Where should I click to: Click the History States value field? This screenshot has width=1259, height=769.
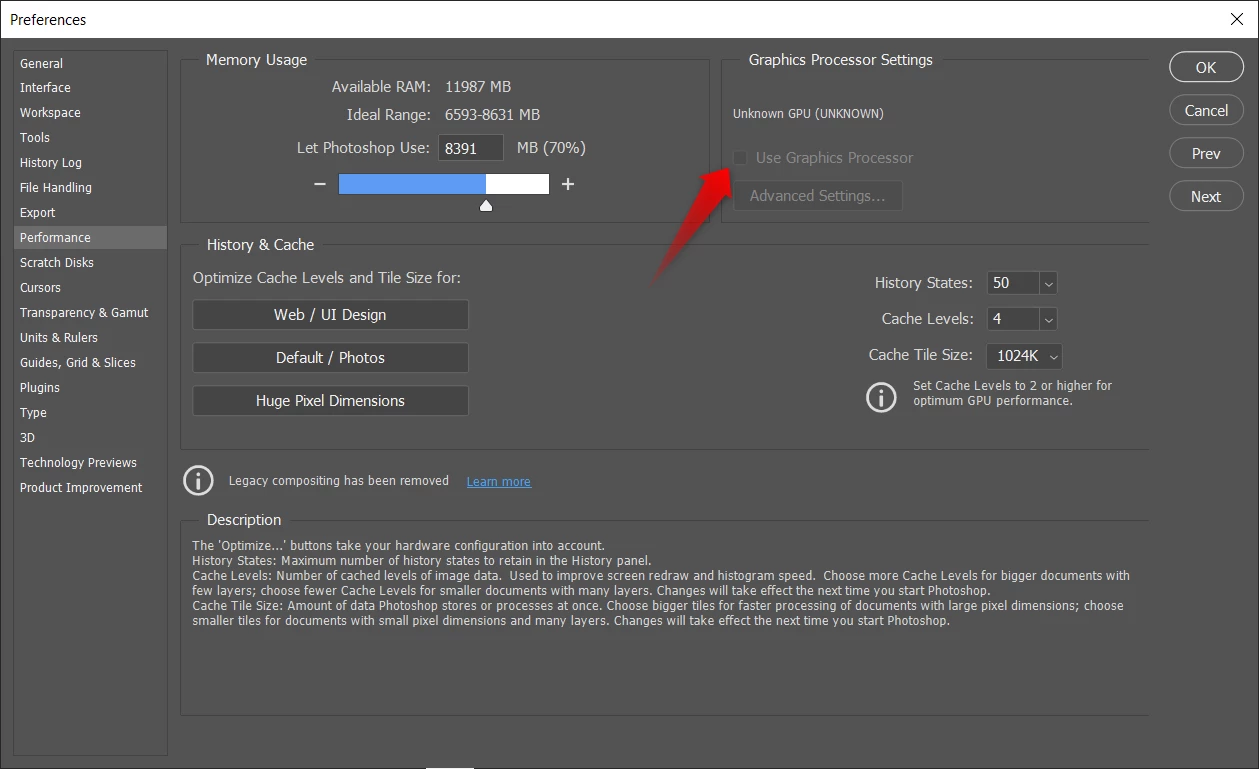(1013, 283)
